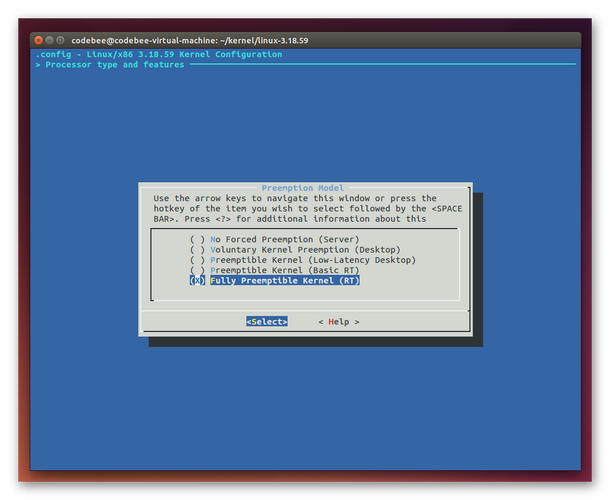
Task: Click Preemptible Kernel (Low-Latency Desktop) label
Action: (313, 260)
